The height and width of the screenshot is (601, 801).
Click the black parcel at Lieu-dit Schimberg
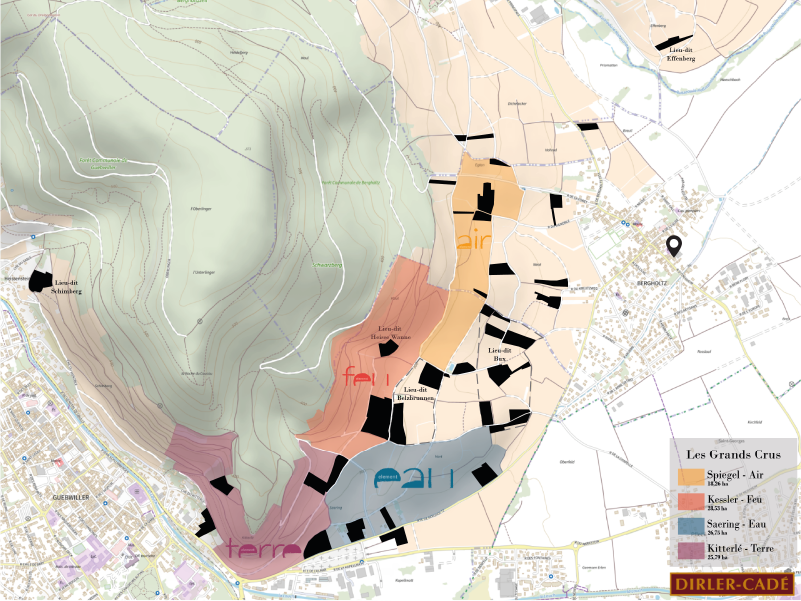[40, 281]
